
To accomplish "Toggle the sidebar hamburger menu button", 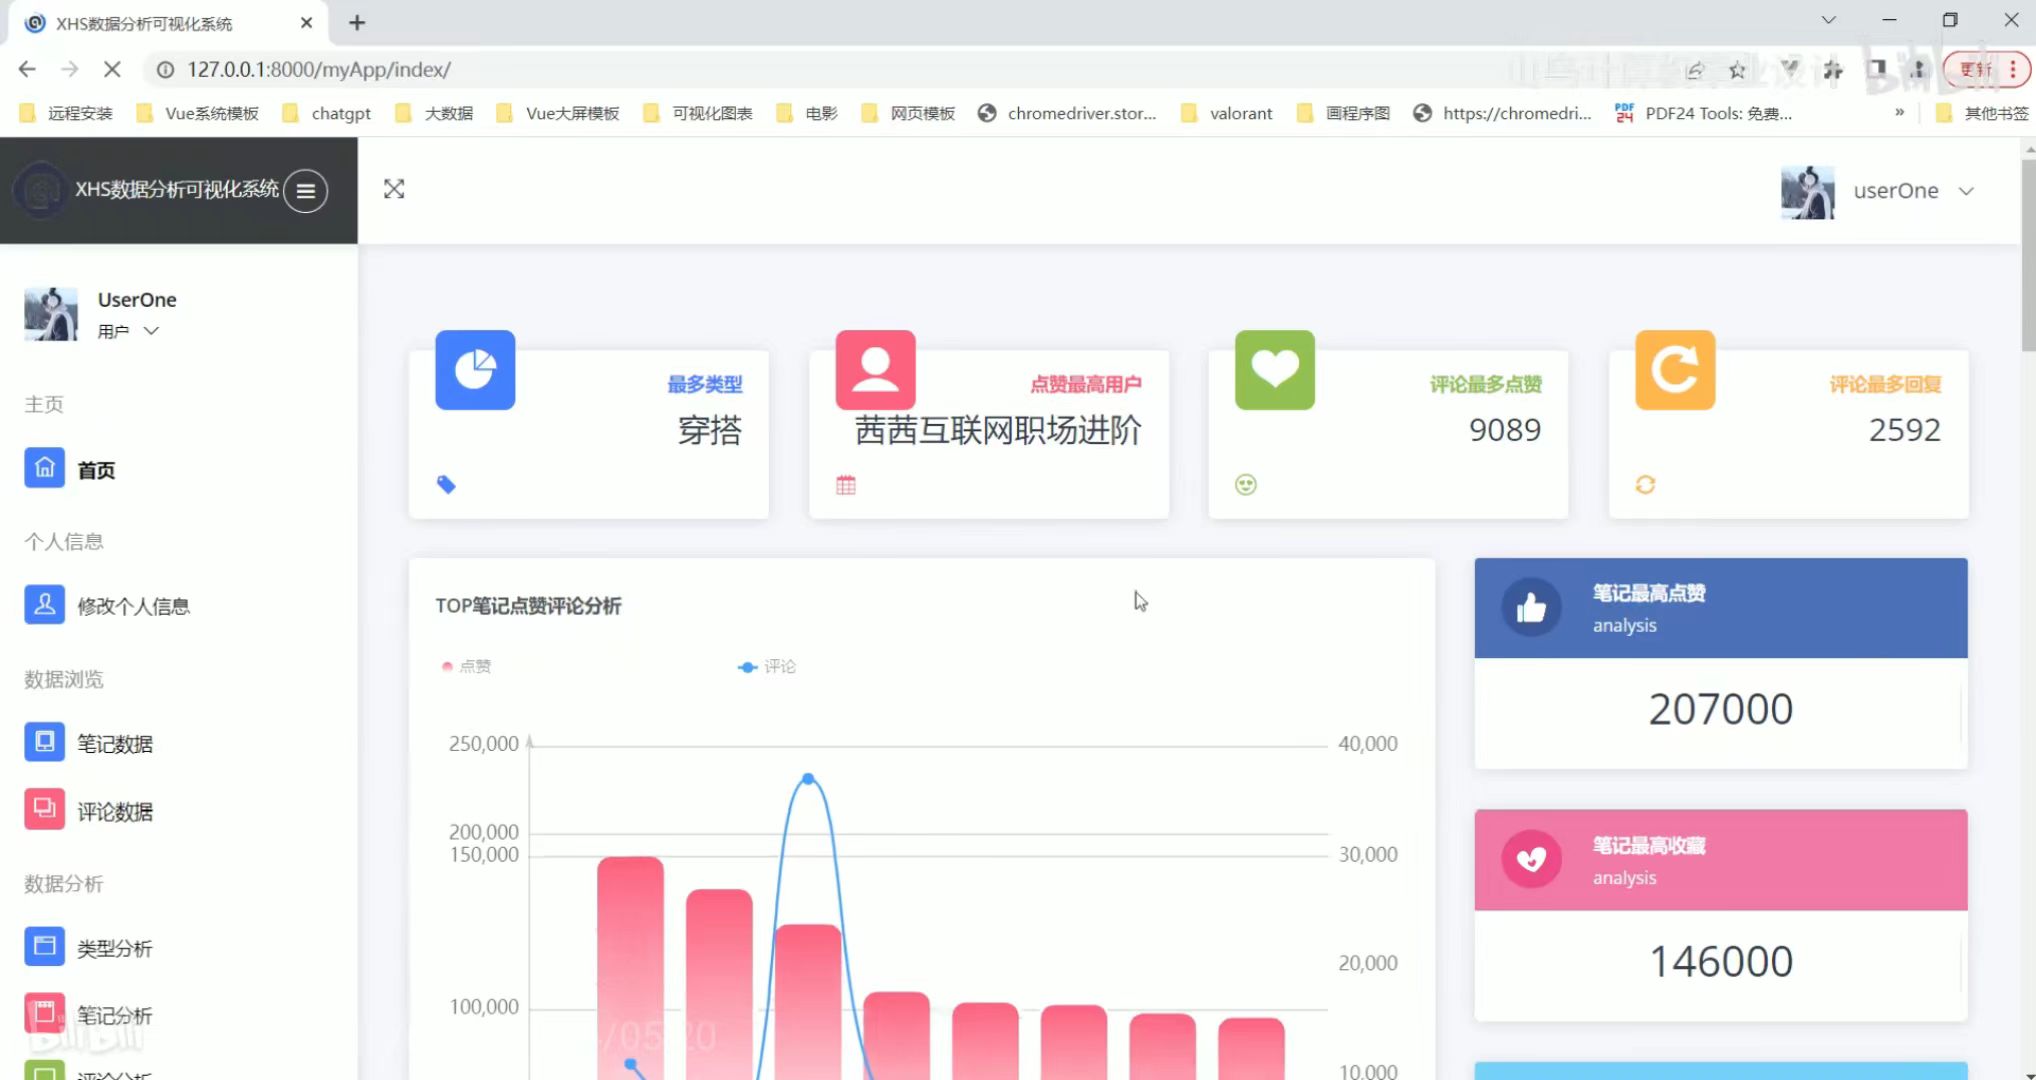I will pyautogui.click(x=305, y=190).
